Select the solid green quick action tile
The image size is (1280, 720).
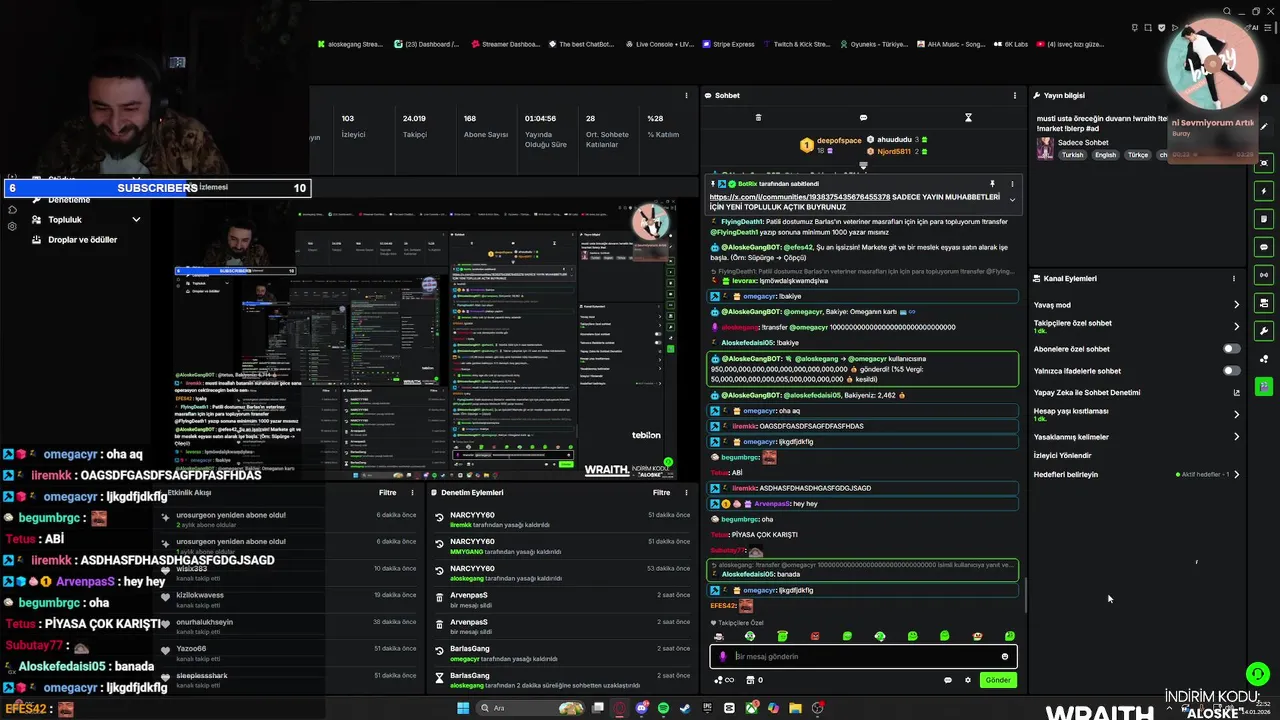click(1264, 386)
